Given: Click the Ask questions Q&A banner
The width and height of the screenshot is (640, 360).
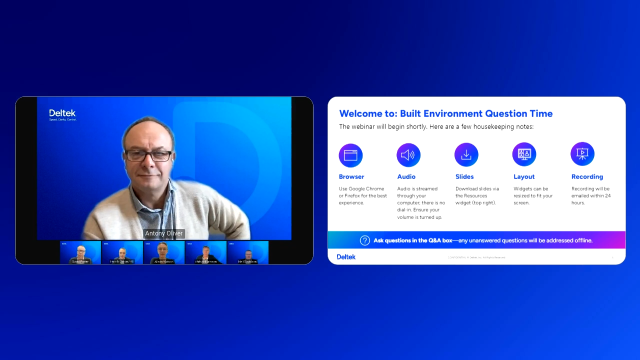Looking at the screenshot, I should click(x=476, y=240).
